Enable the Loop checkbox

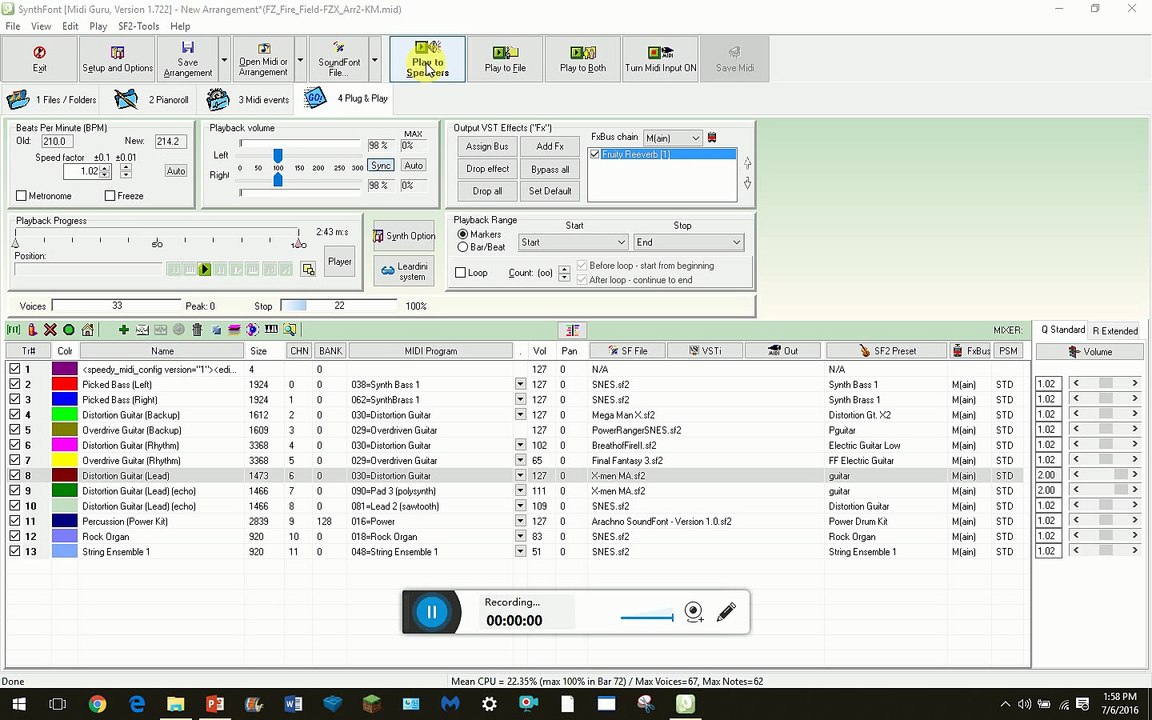click(x=461, y=273)
